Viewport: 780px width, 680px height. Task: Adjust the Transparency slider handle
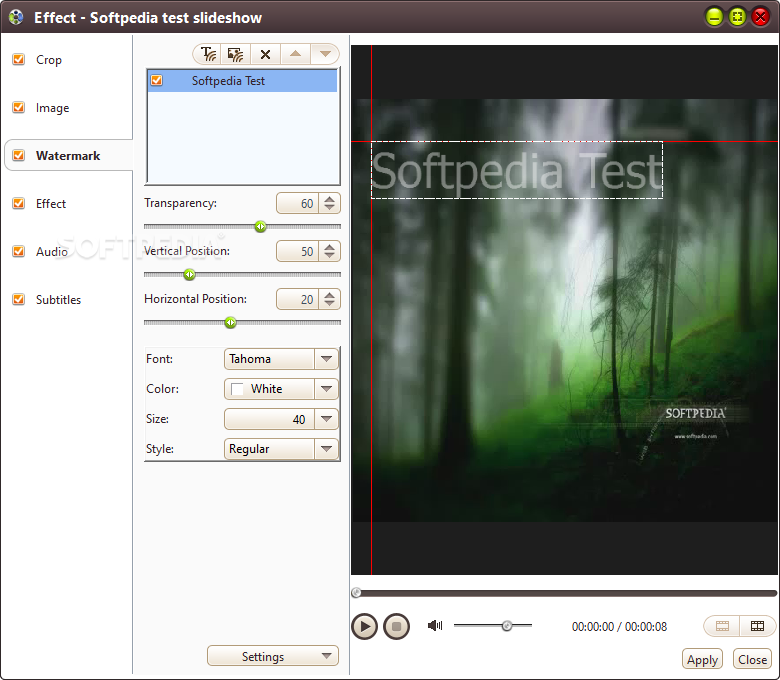point(260,227)
